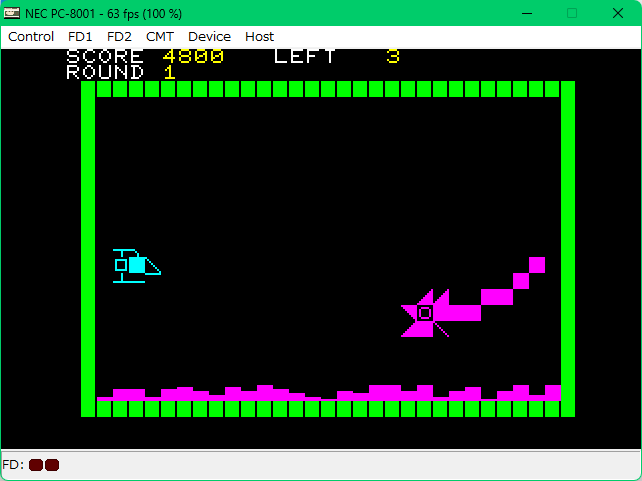Click the second FD drive access indicator
Image resolution: width=642 pixels, height=481 pixels.
52,465
